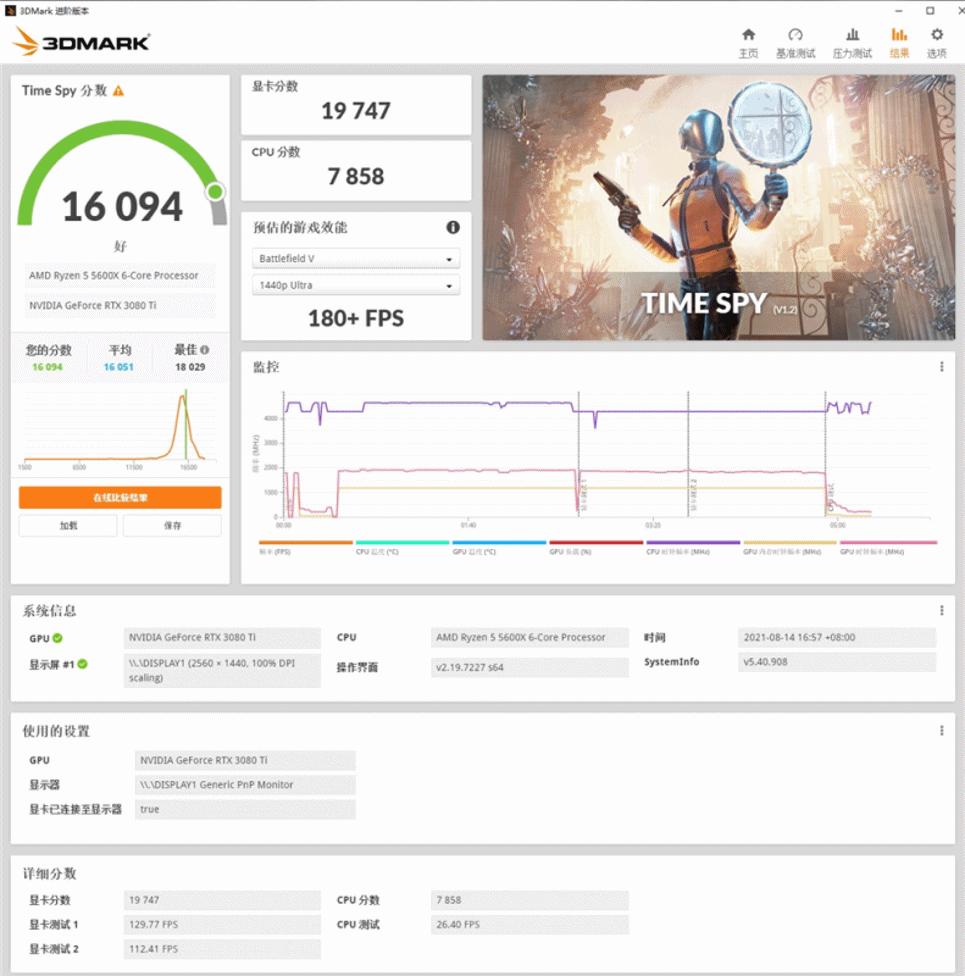The height and width of the screenshot is (976, 965).
Task: Open the Home (主页) tab
Action: pos(748,43)
